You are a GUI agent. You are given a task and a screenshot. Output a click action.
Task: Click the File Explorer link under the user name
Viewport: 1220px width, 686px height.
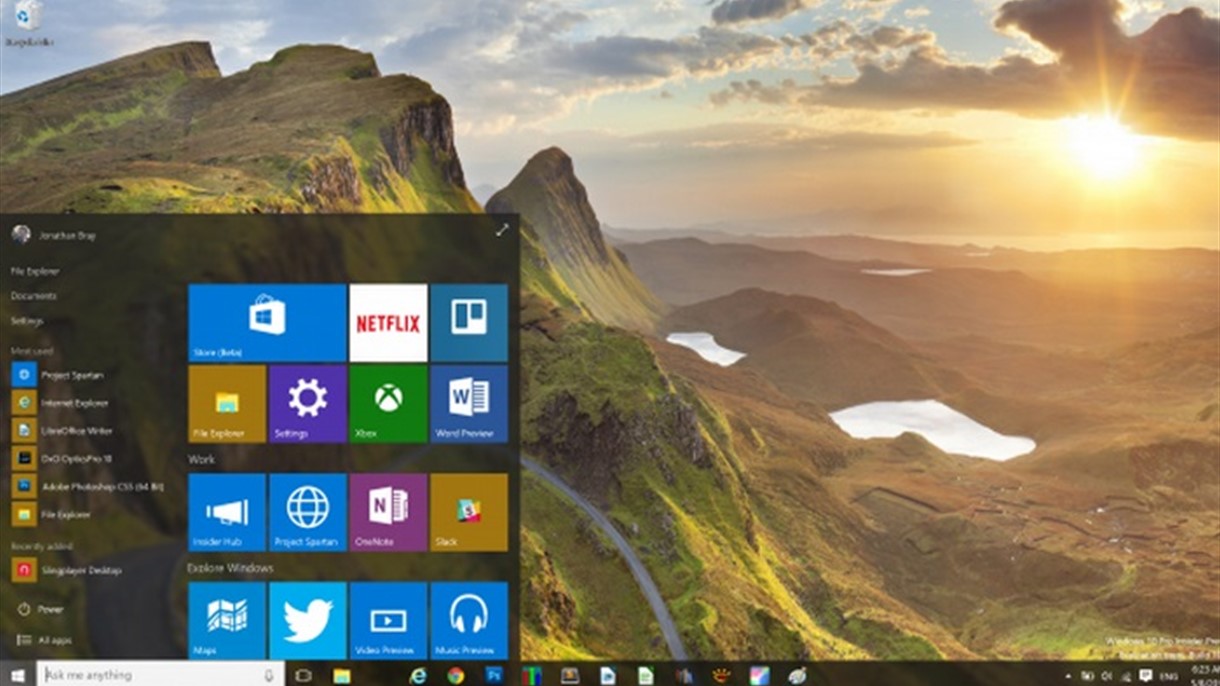[x=35, y=271]
